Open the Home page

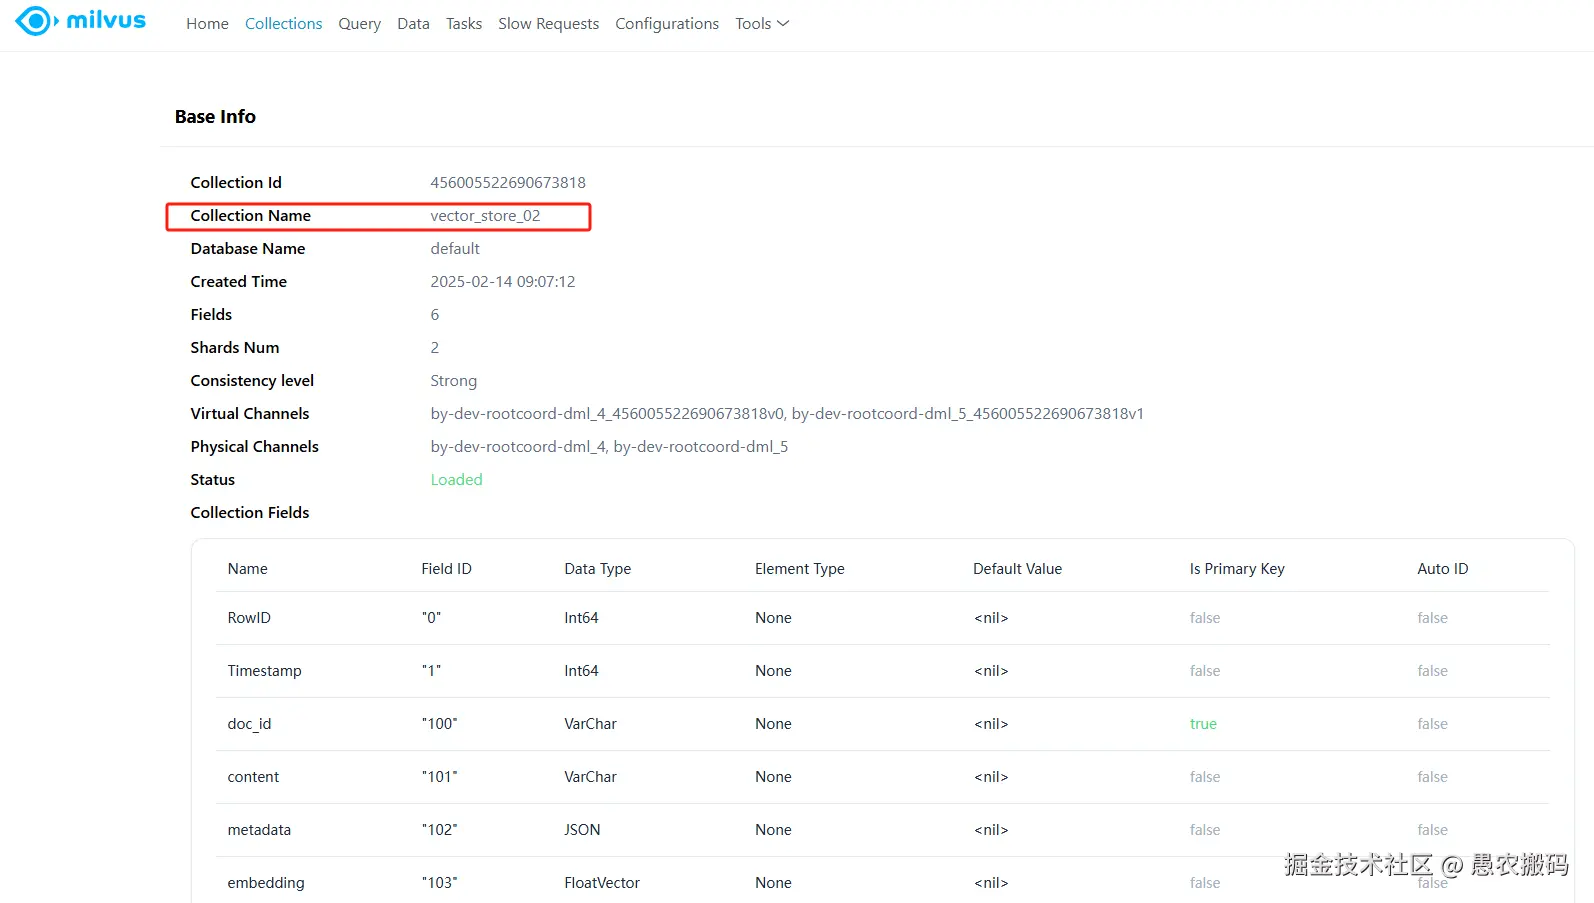207,23
